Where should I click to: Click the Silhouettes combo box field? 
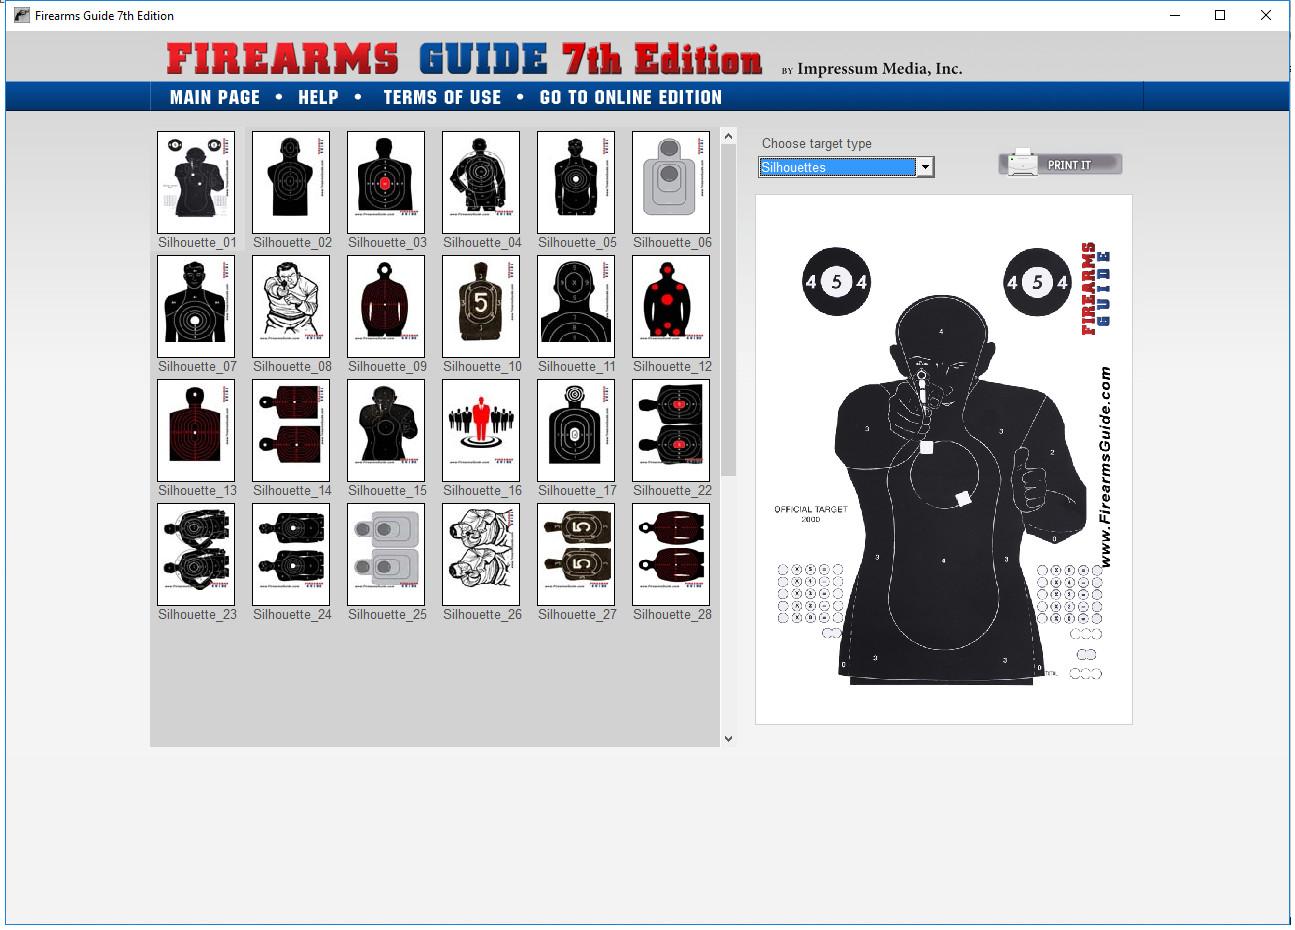pyautogui.click(x=837, y=167)
